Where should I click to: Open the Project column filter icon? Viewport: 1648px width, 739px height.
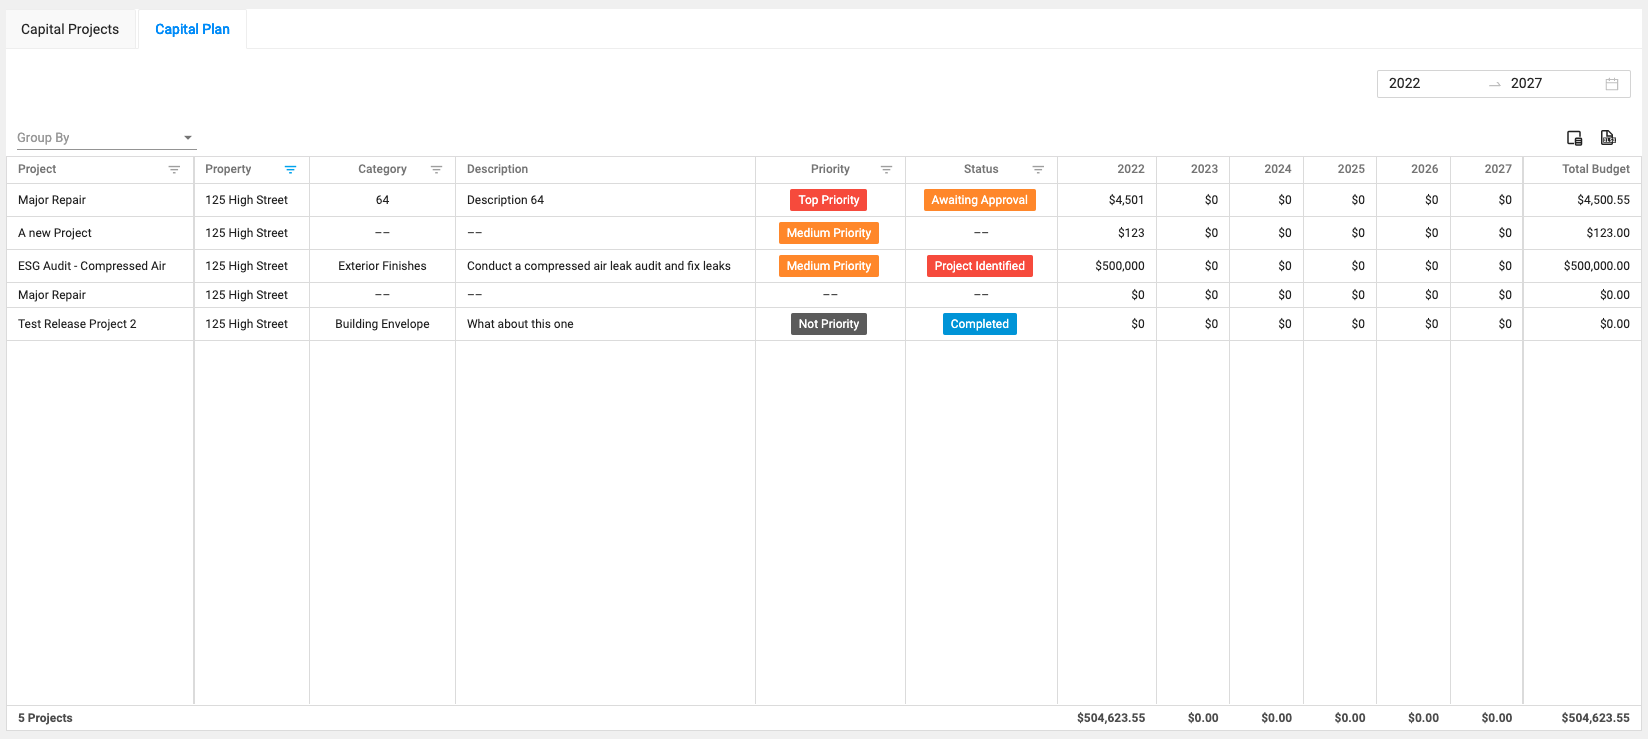pos(174,170)
